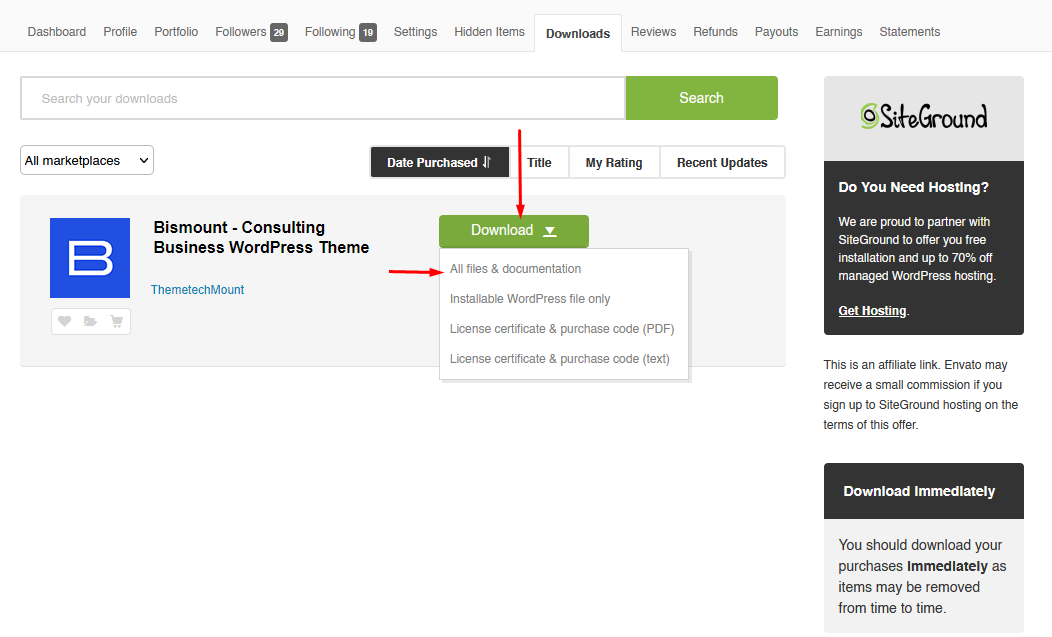Sort downloads by Title
Screen dimensions: 1052x637
[539, 162]
